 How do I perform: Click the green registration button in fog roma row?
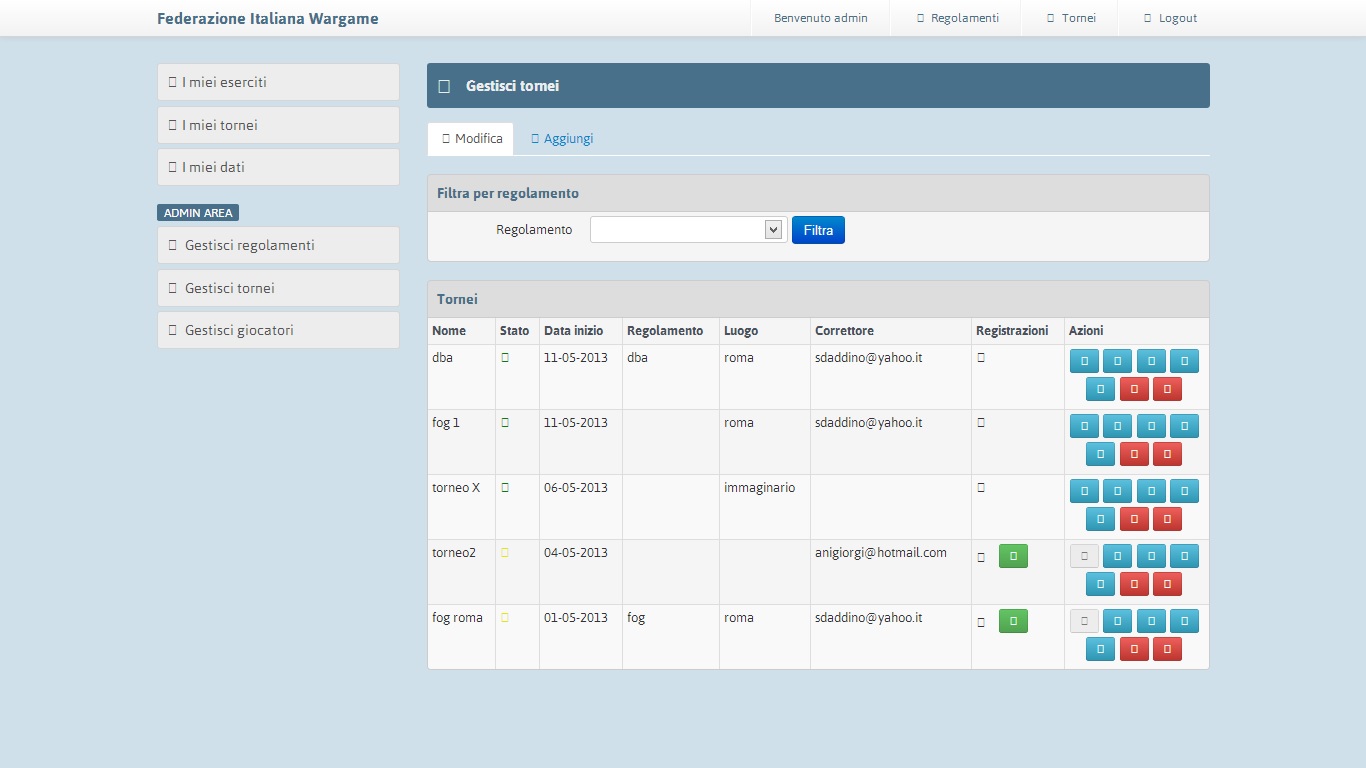click(x=1013, y=621)
